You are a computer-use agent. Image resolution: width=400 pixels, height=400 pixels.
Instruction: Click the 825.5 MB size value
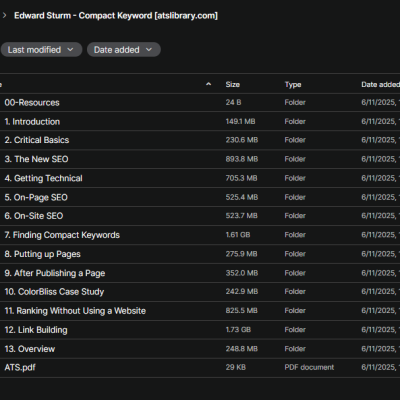(241, 311)
